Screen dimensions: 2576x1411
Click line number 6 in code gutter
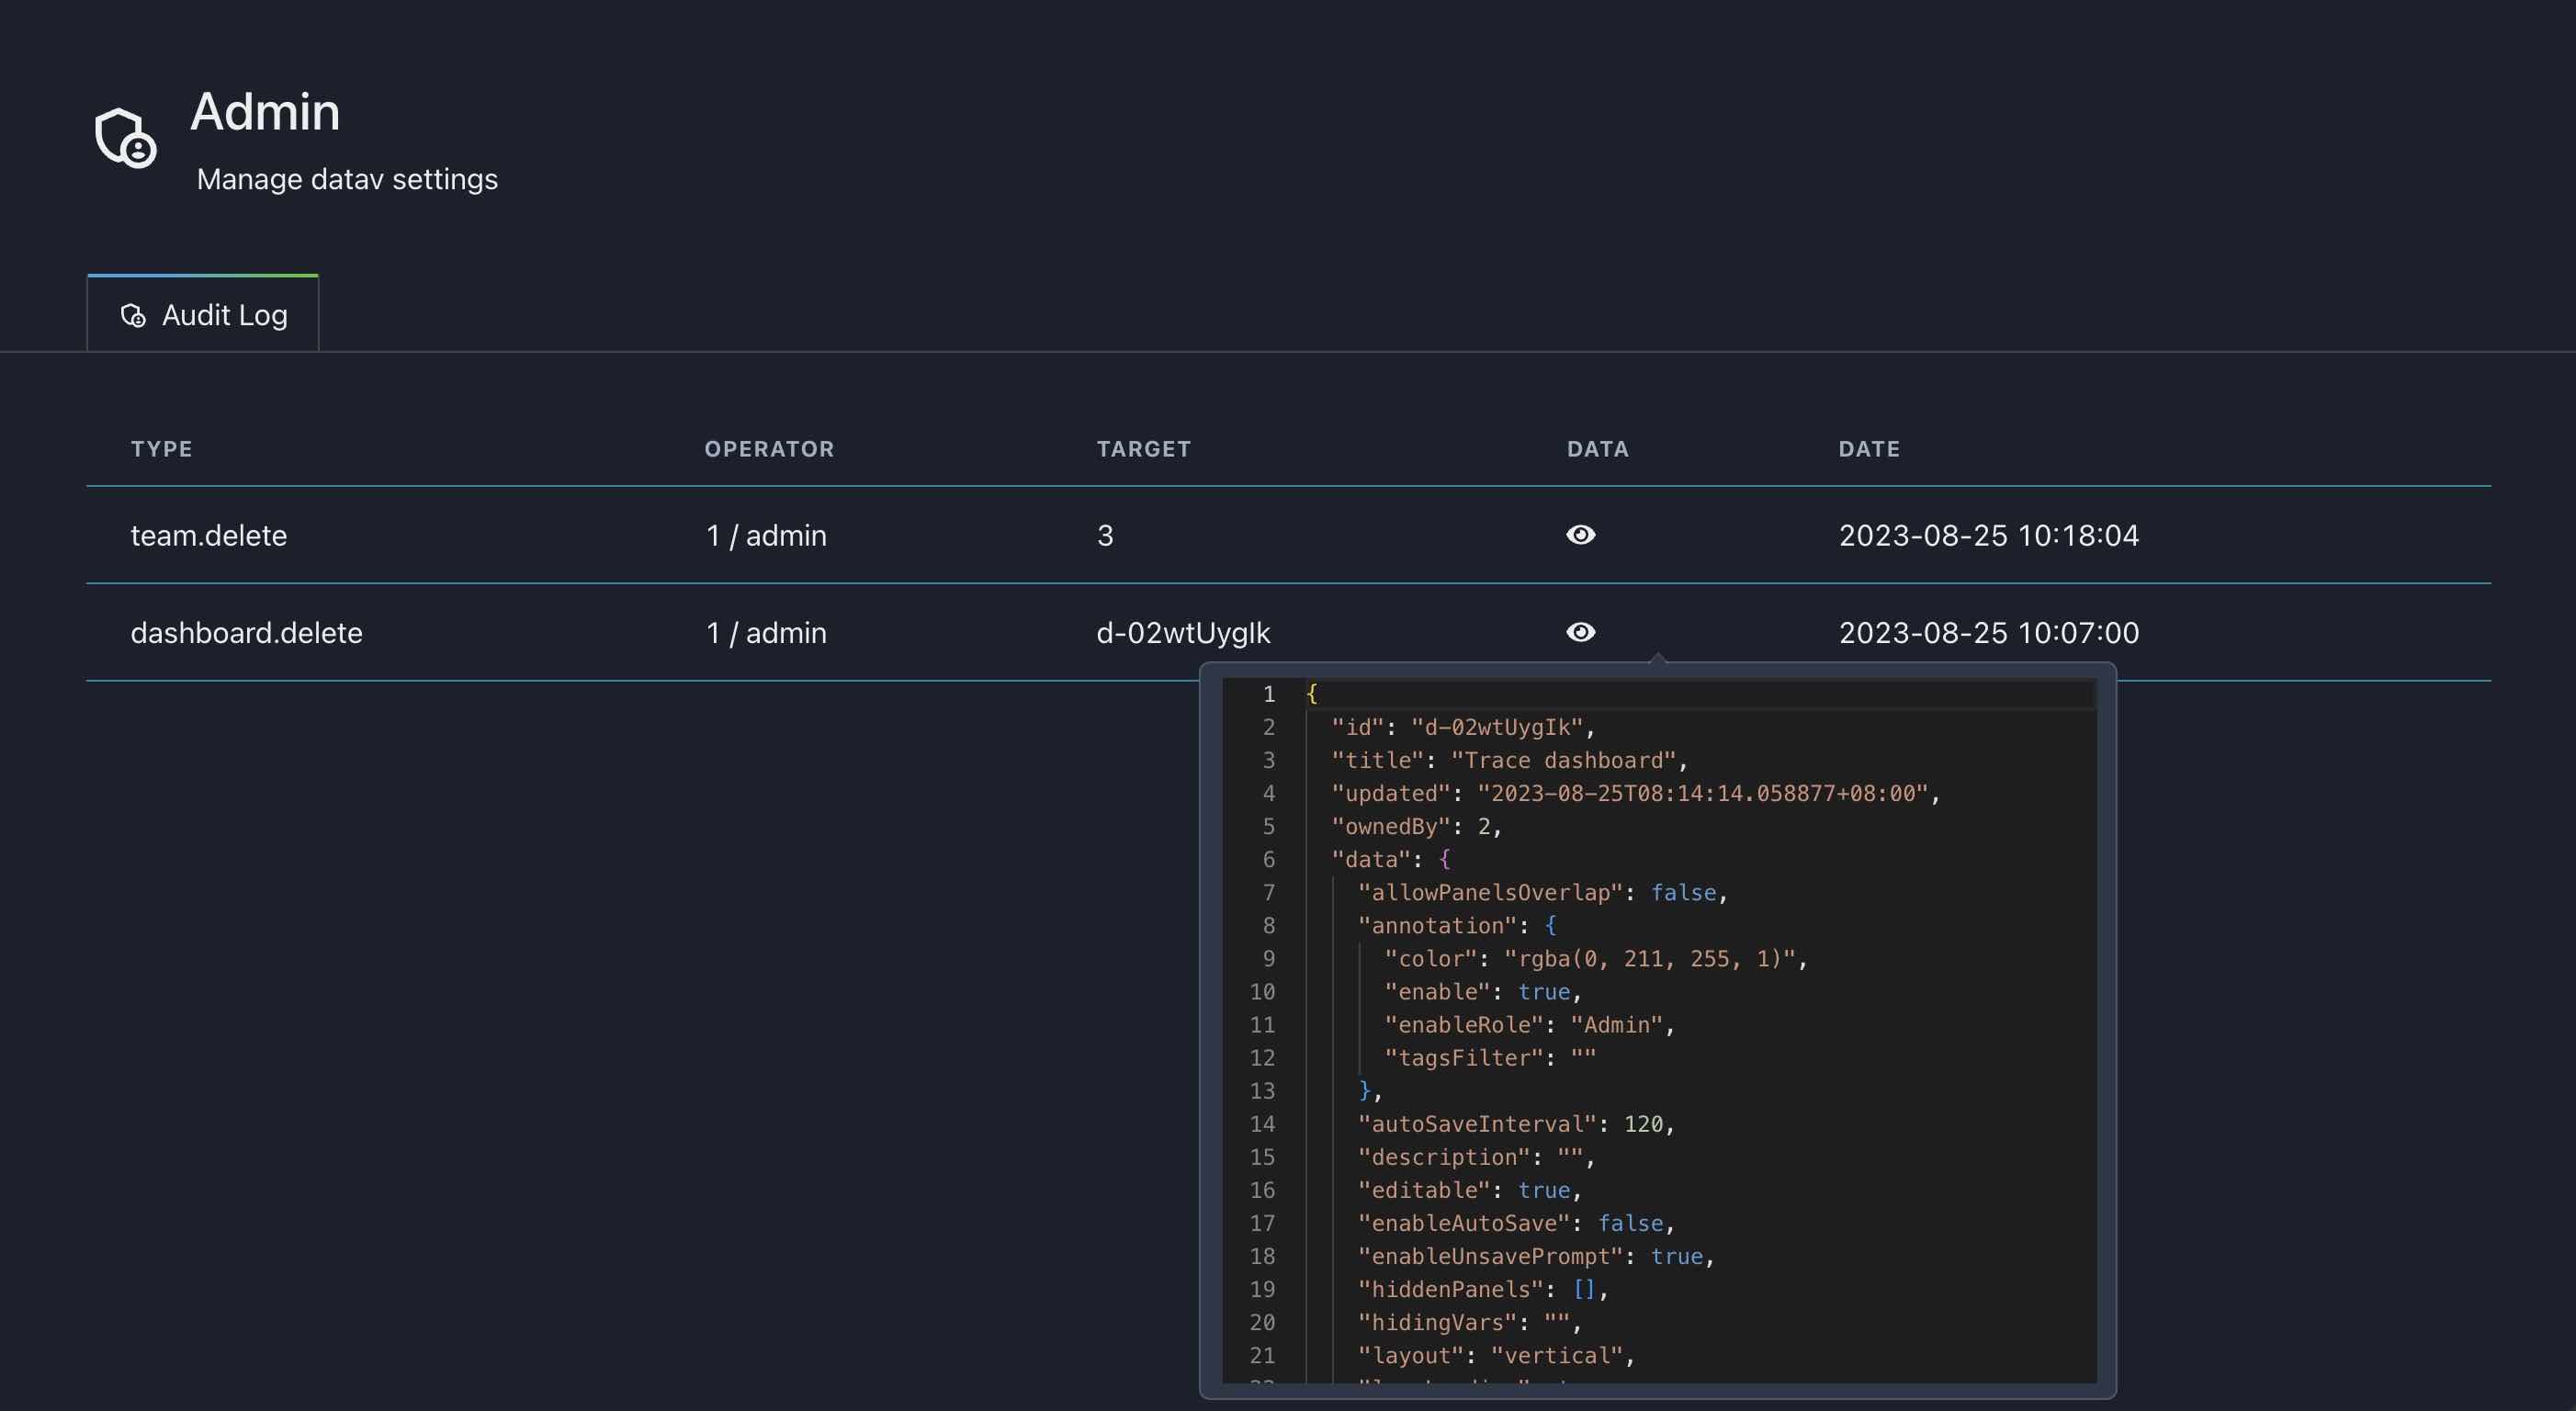(1268, 859)
